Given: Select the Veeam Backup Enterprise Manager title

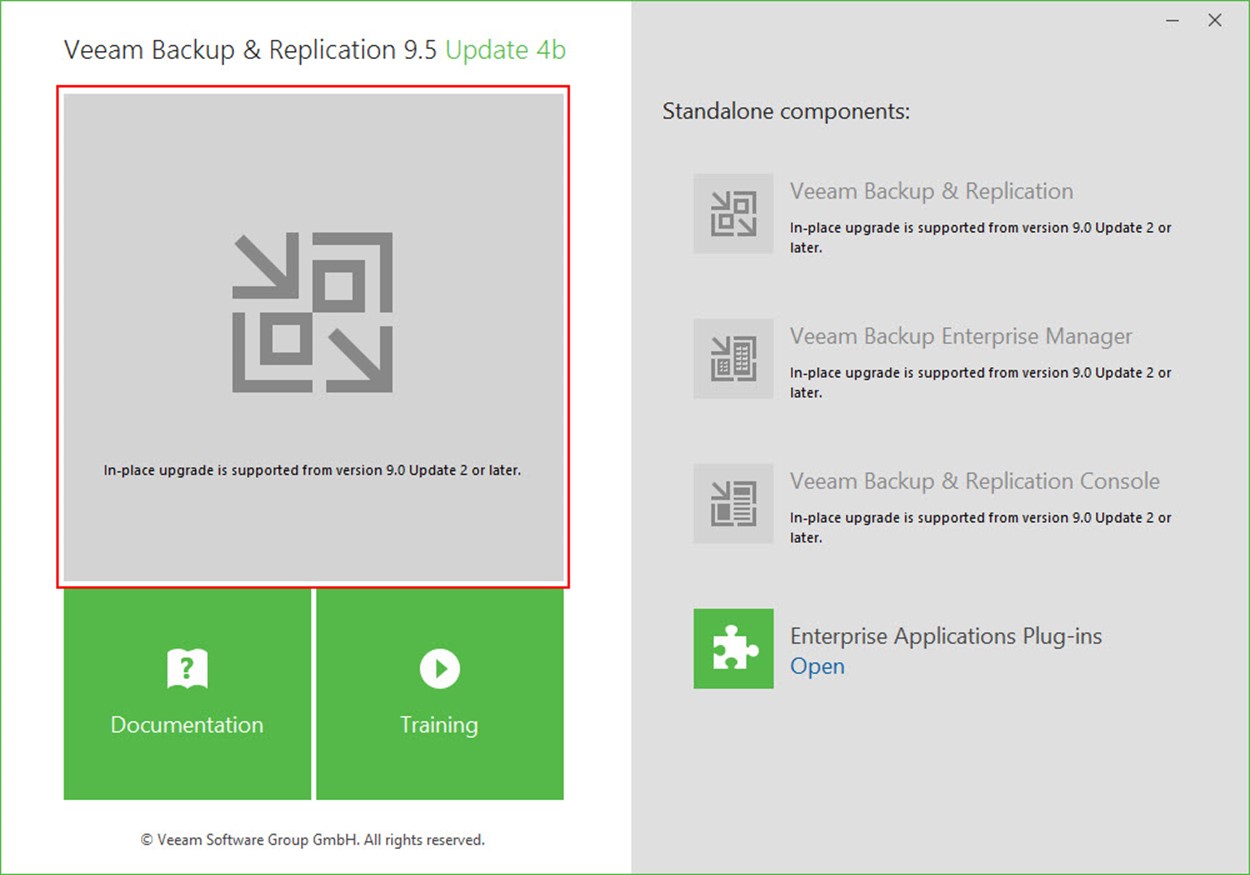Looking at the screenshot, I should pyautogui.click(x=961, y=336).
